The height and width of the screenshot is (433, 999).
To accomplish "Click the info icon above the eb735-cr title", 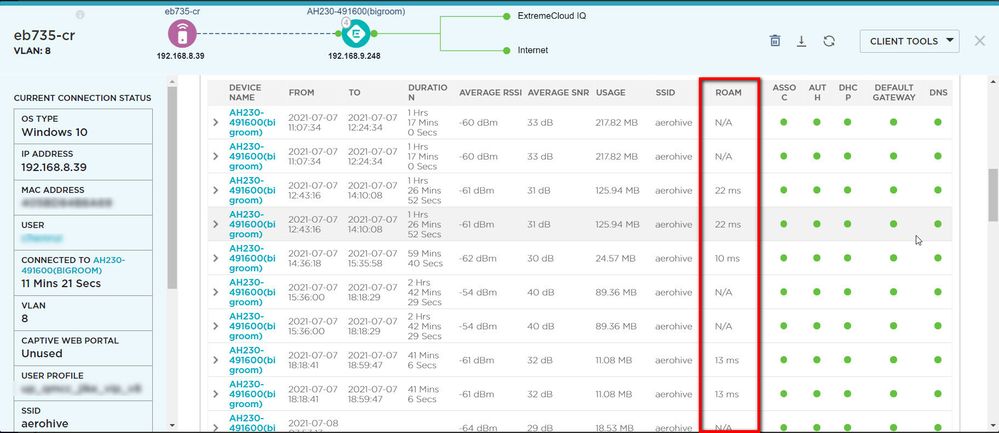I will [80, 15].
